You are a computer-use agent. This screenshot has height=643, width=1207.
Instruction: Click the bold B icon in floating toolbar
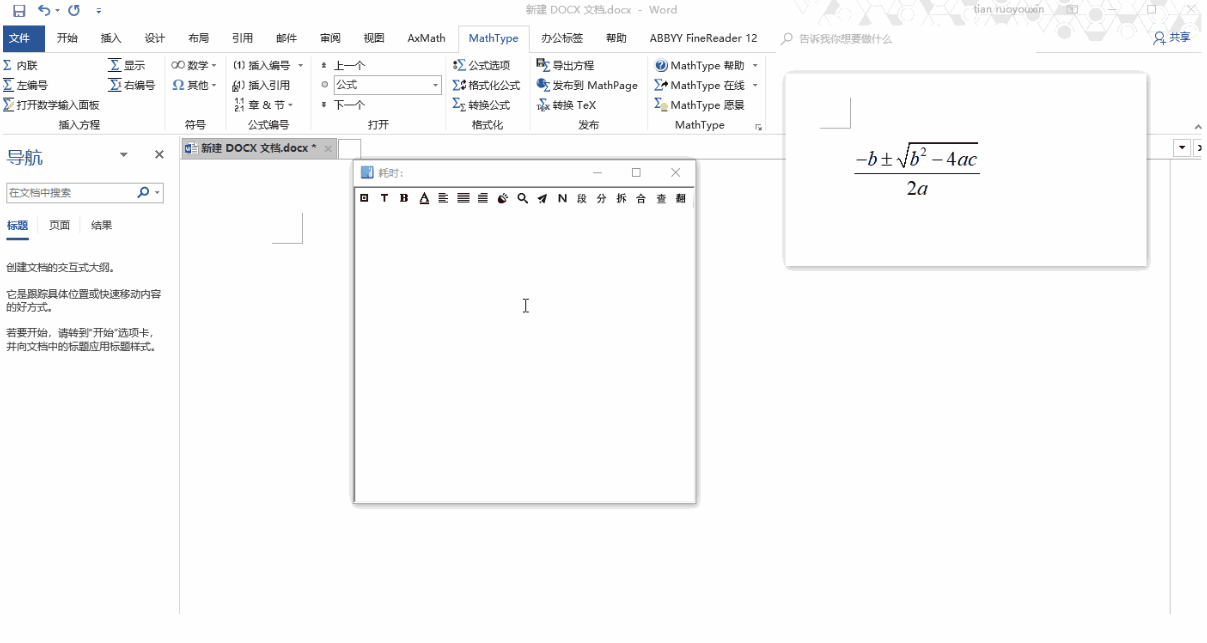404,198
